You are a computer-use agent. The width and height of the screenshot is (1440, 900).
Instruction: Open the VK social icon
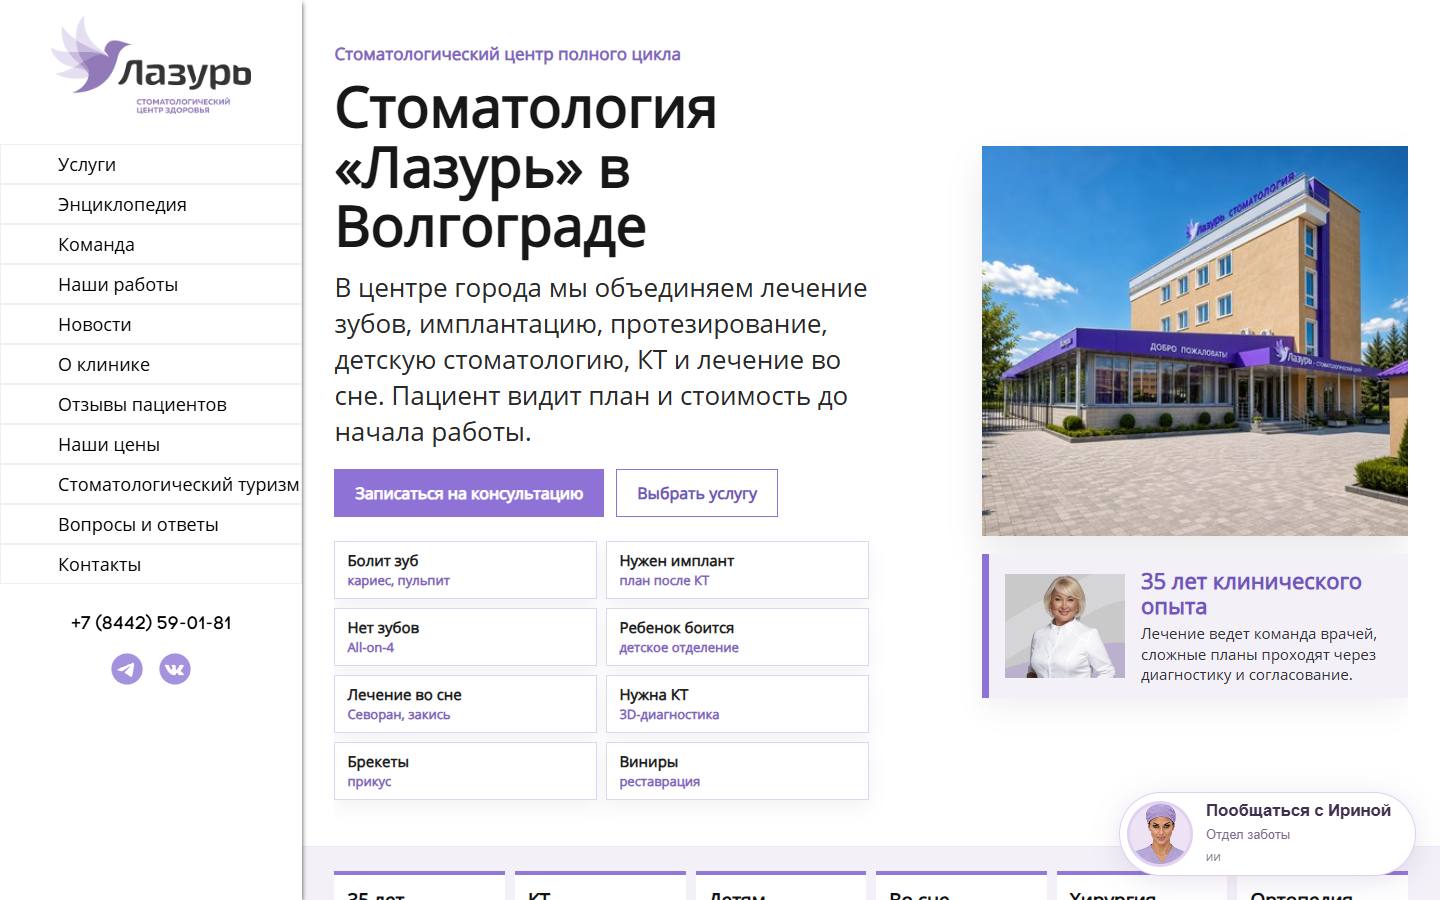point(175,669)
